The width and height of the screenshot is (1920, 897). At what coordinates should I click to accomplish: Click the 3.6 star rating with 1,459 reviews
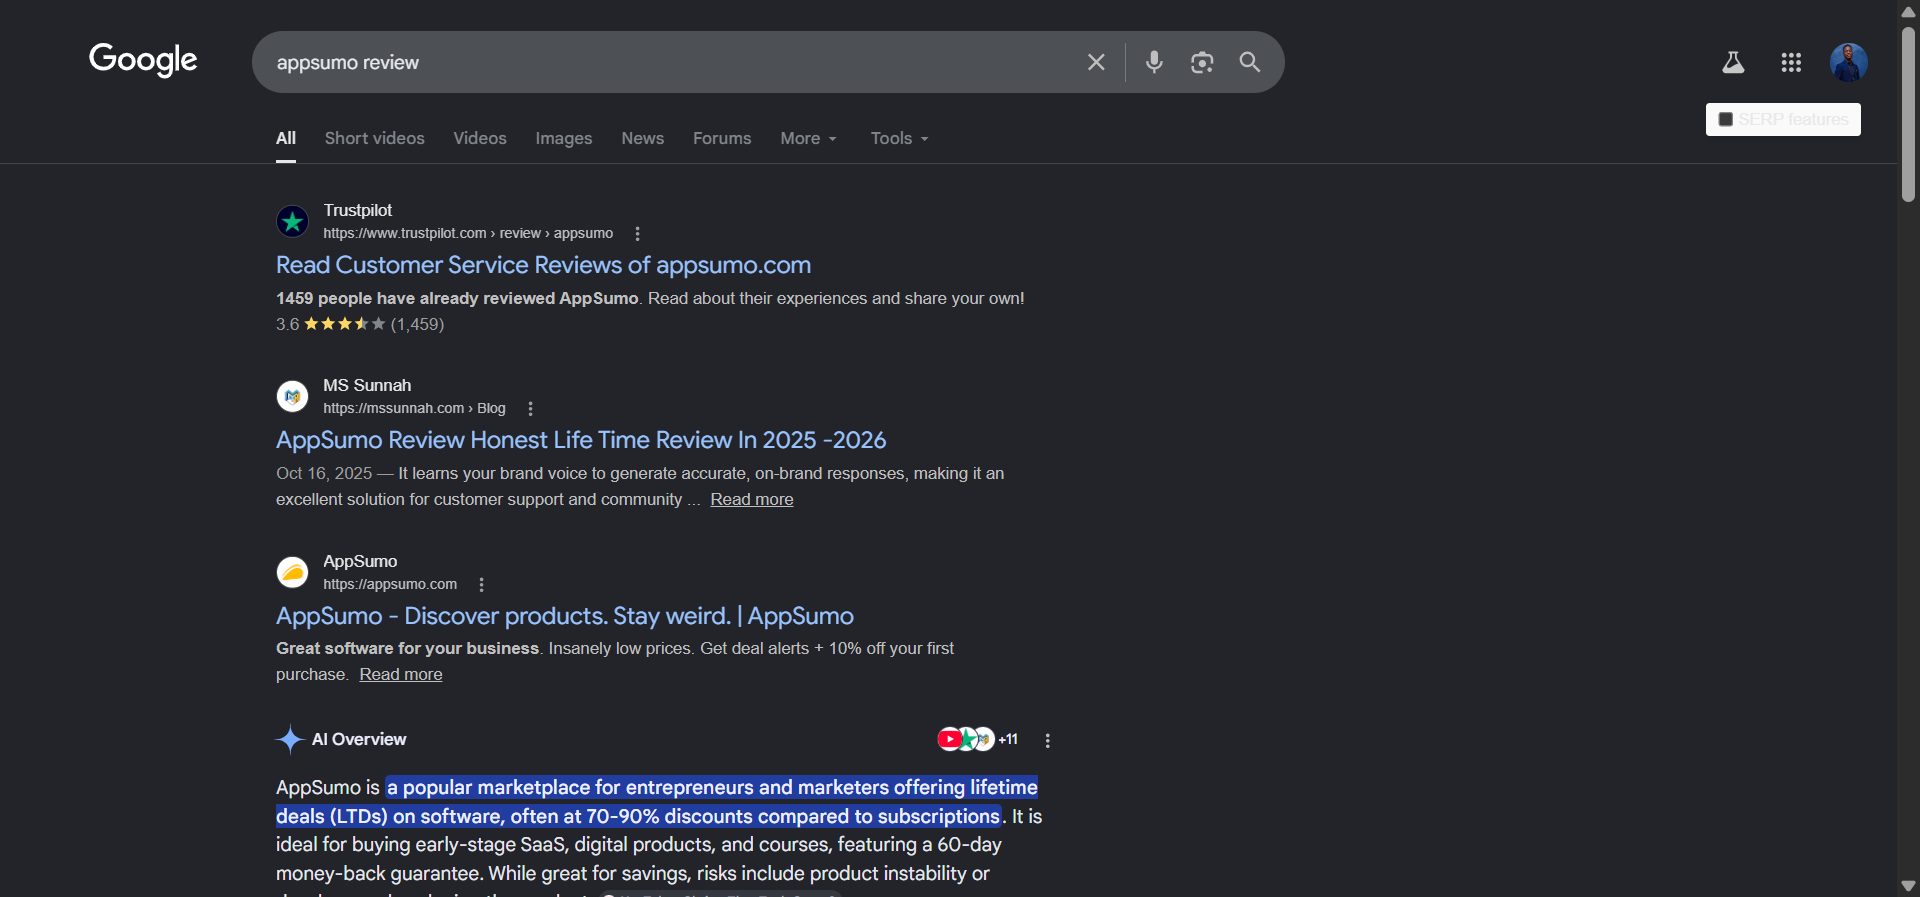pyautogui.click(x=360, y=324)
